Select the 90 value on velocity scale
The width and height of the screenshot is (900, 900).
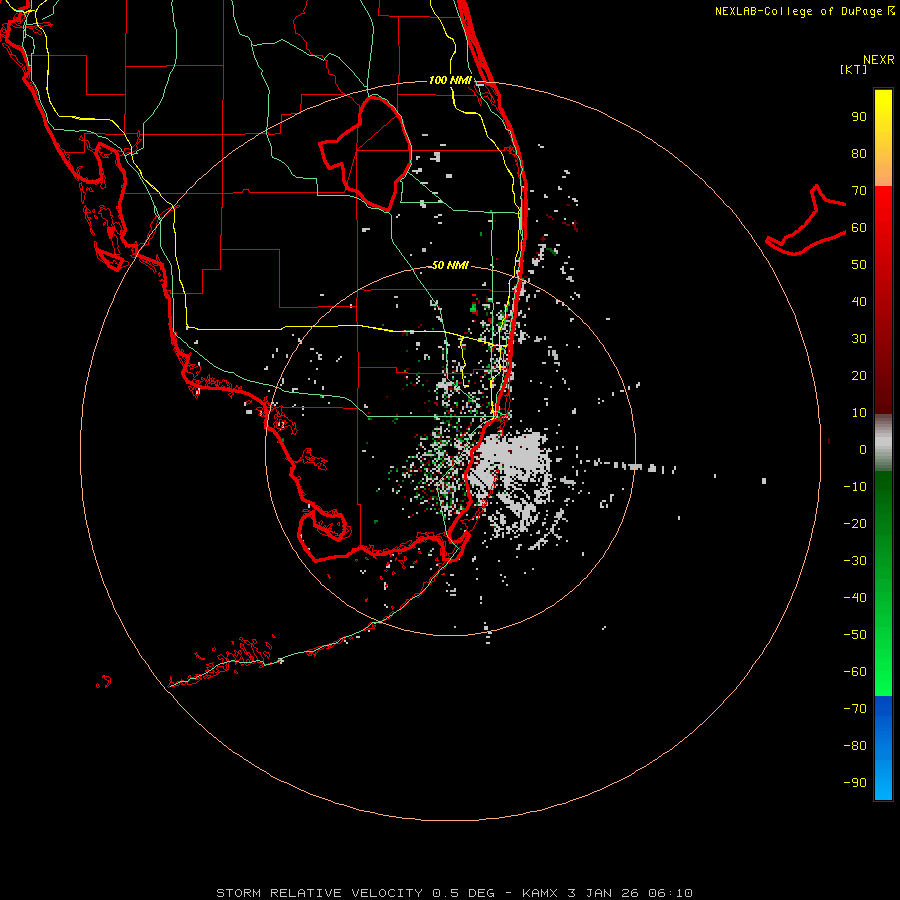[859, 117]
